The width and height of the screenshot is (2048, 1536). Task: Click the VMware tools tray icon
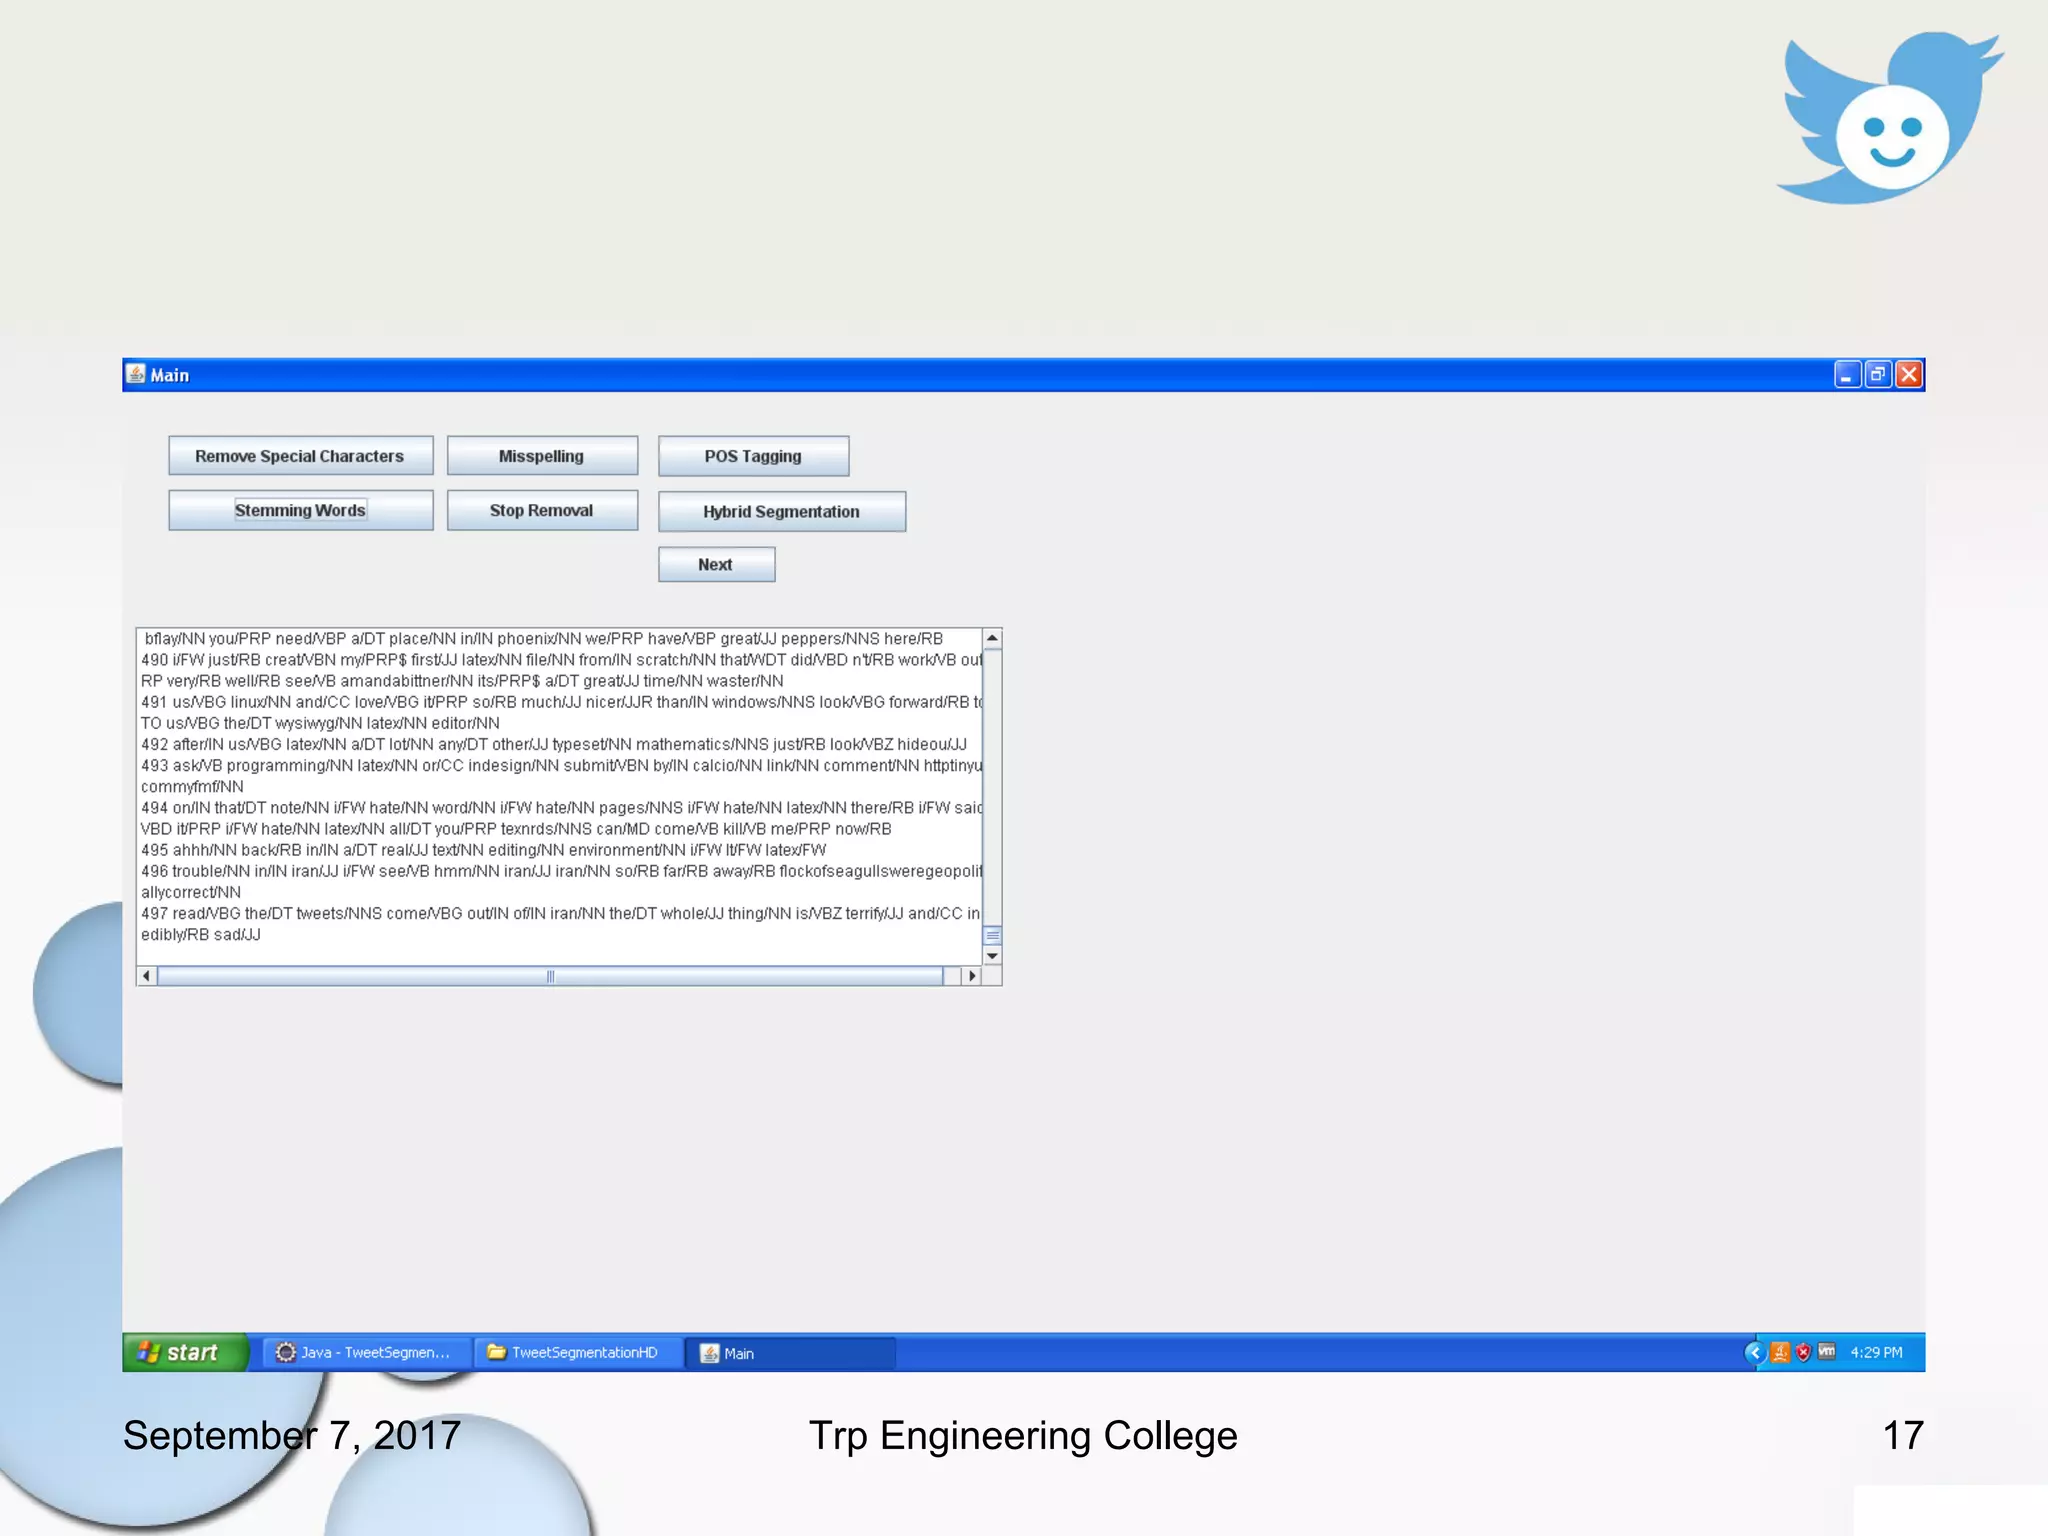coord(1827,1352)
